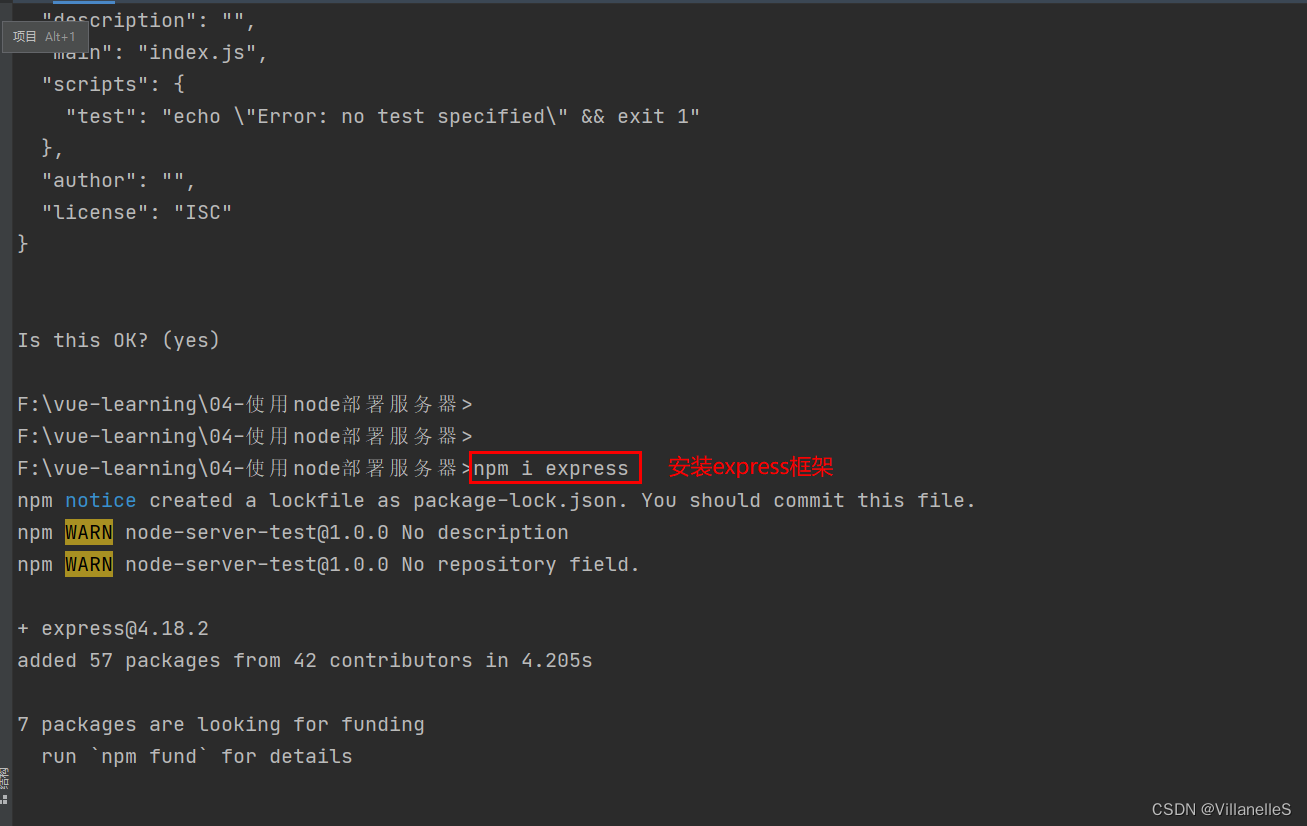This screenshot has height=826, width=1307.
Task: Click the added 57 packages line
Action: pyautogui.click(x=304, y=660)
